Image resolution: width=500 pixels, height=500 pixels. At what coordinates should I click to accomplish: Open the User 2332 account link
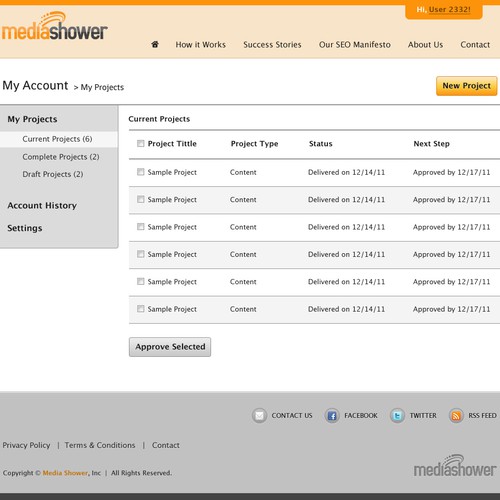coord(449,10)
